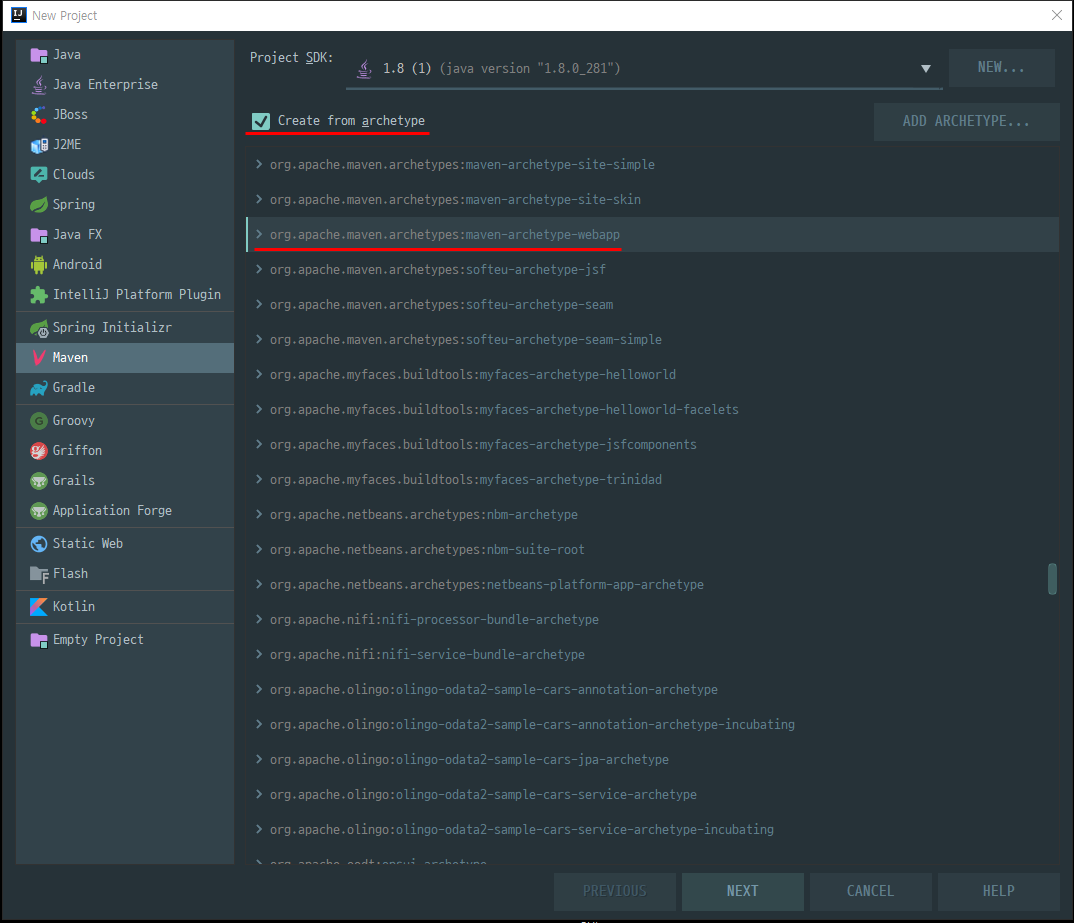Click the Application Forge icon
Screen dimensions: 1074x923
tap(39, 511)
